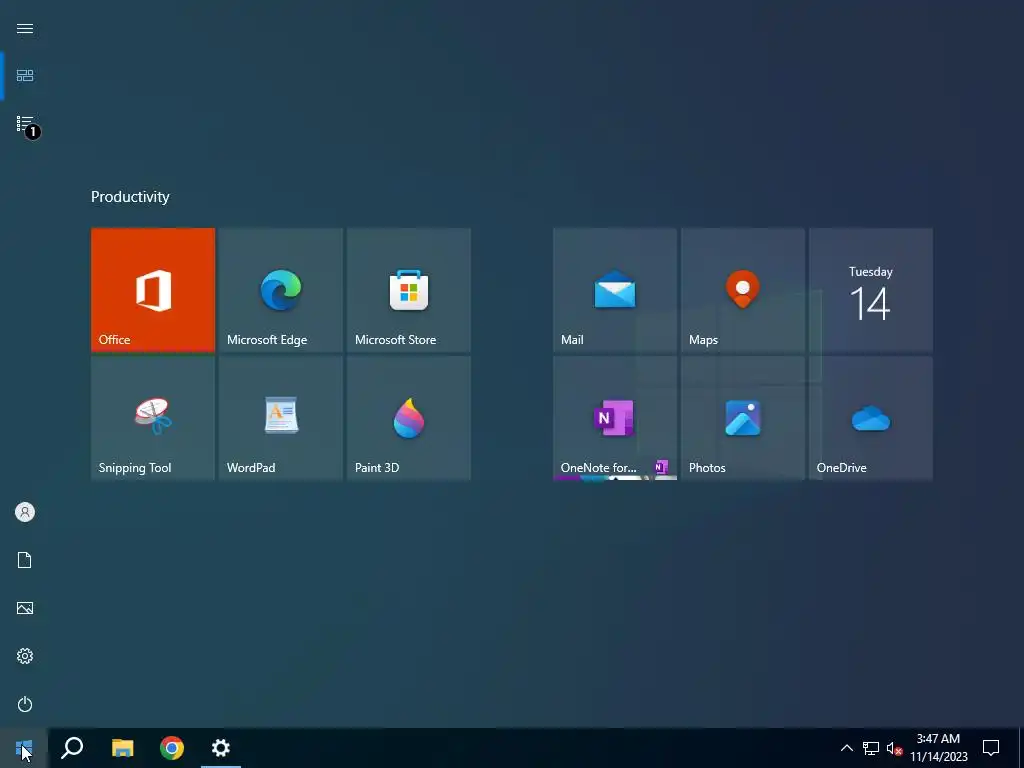Select the pinned tiles view
Viewport: 1024px width, 768px height.
(x=25, y=76)
